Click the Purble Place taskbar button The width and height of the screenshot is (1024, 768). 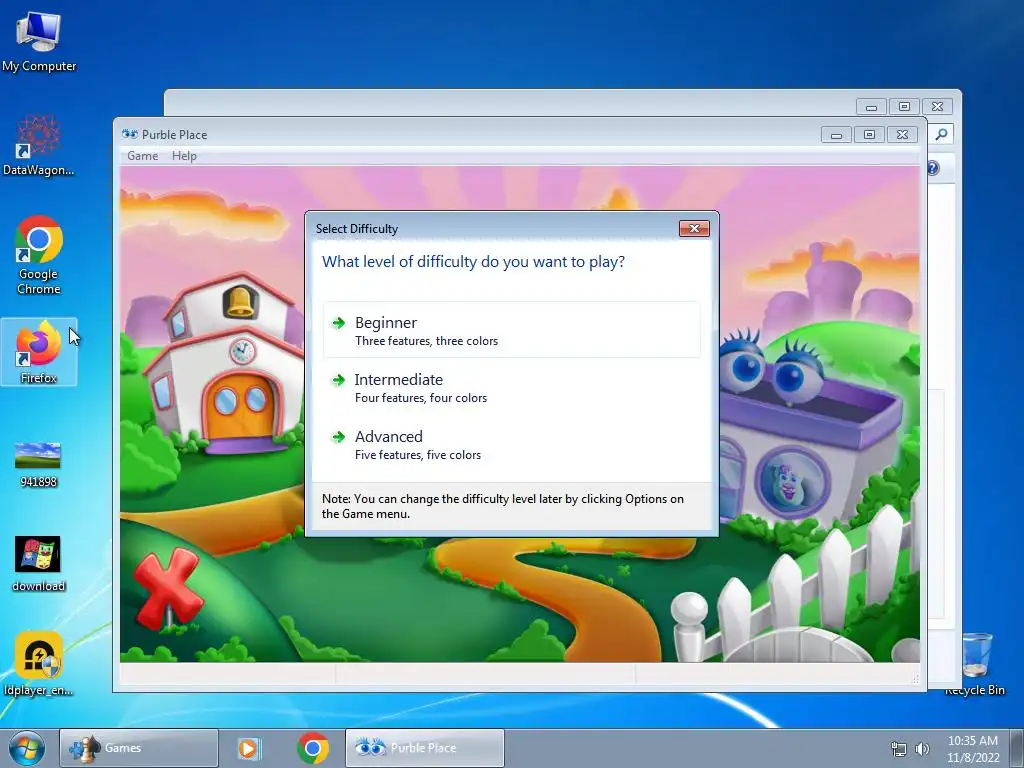point(424,748)
